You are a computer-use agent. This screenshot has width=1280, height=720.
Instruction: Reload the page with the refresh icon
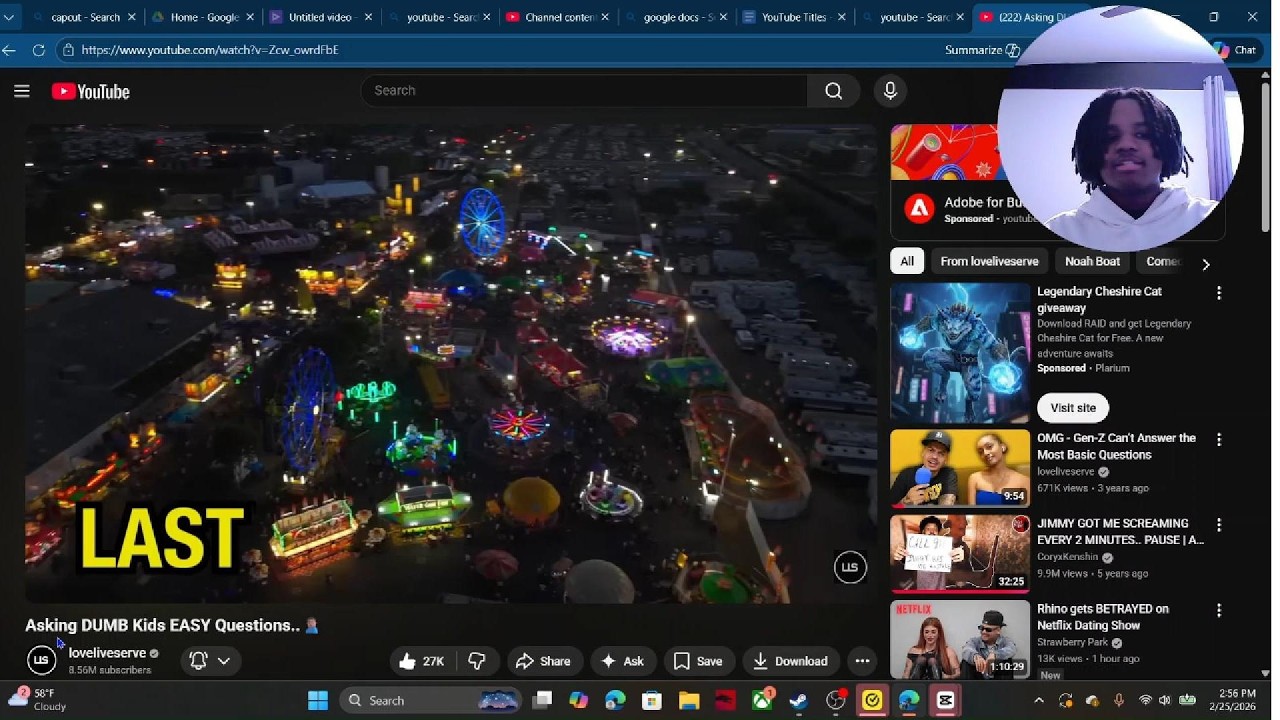click(38, 50)
